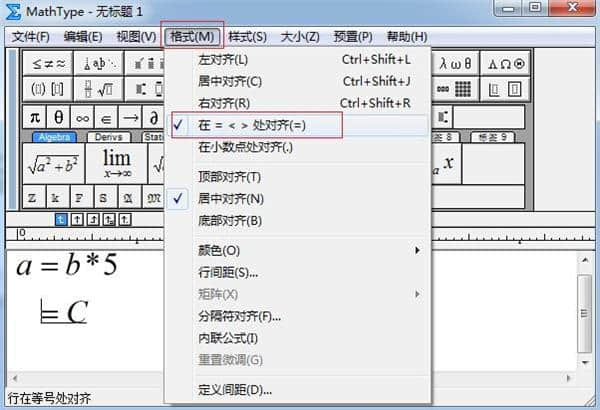Viewport: 600px width, 410px height.
Task: Open the 编辑(E) menu
Action: [x=83, y=37]
